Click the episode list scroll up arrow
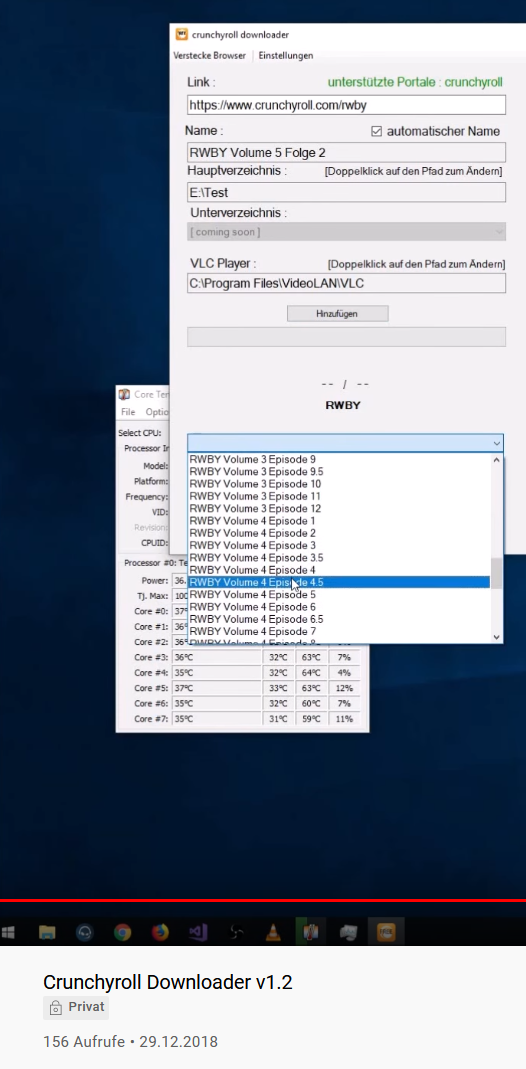This screenshot has width=526, height=1069. click(497, 460)
